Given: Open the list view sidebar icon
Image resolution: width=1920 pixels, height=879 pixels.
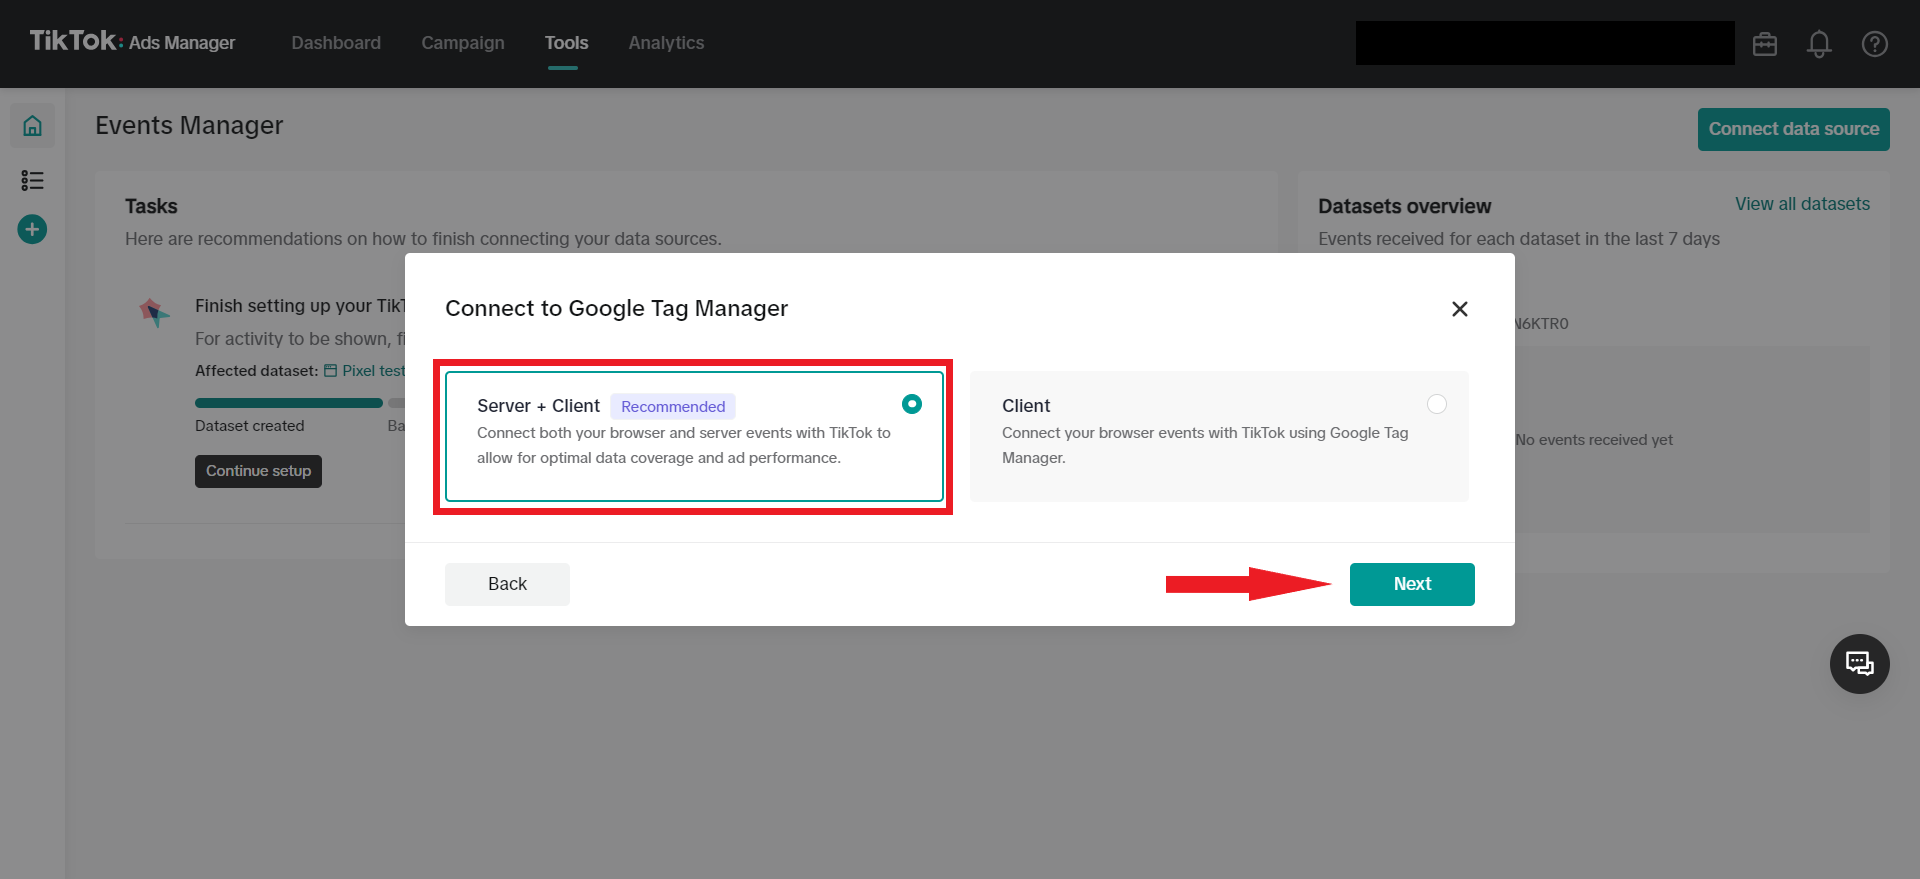Looking at the screenshot, I should point(32,180).
